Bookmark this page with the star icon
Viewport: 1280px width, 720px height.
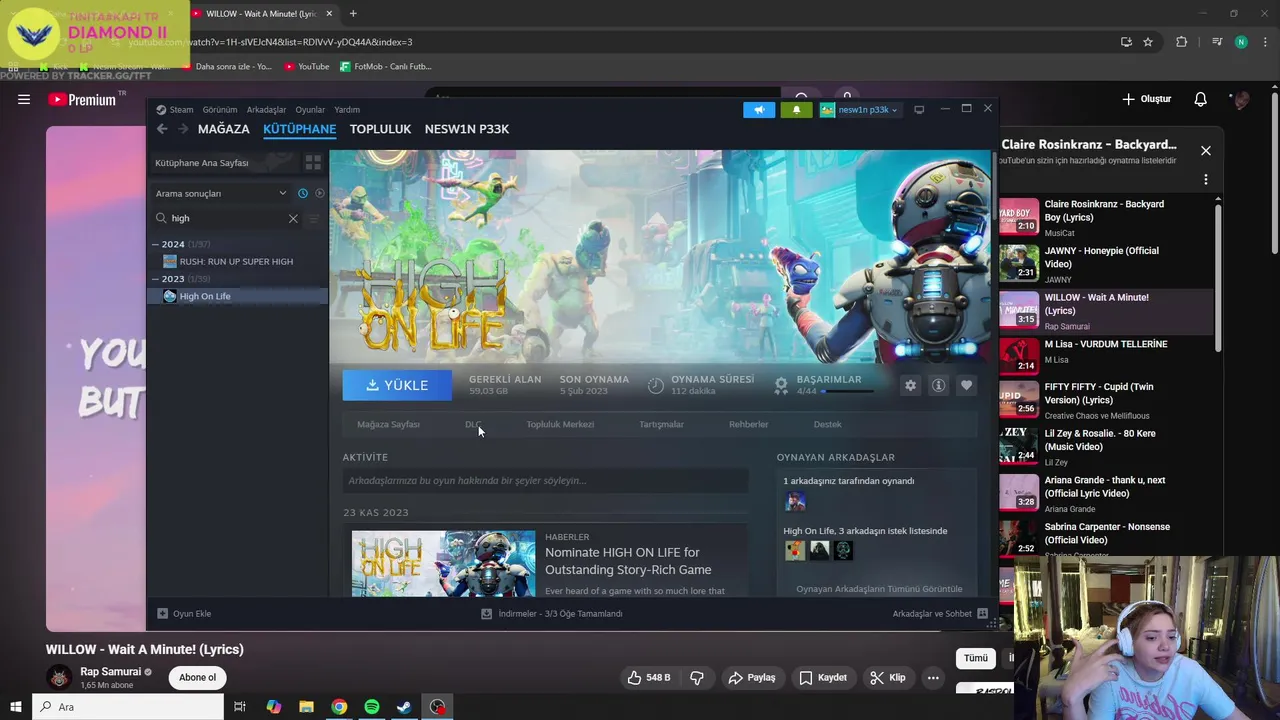pos(1148,42)
